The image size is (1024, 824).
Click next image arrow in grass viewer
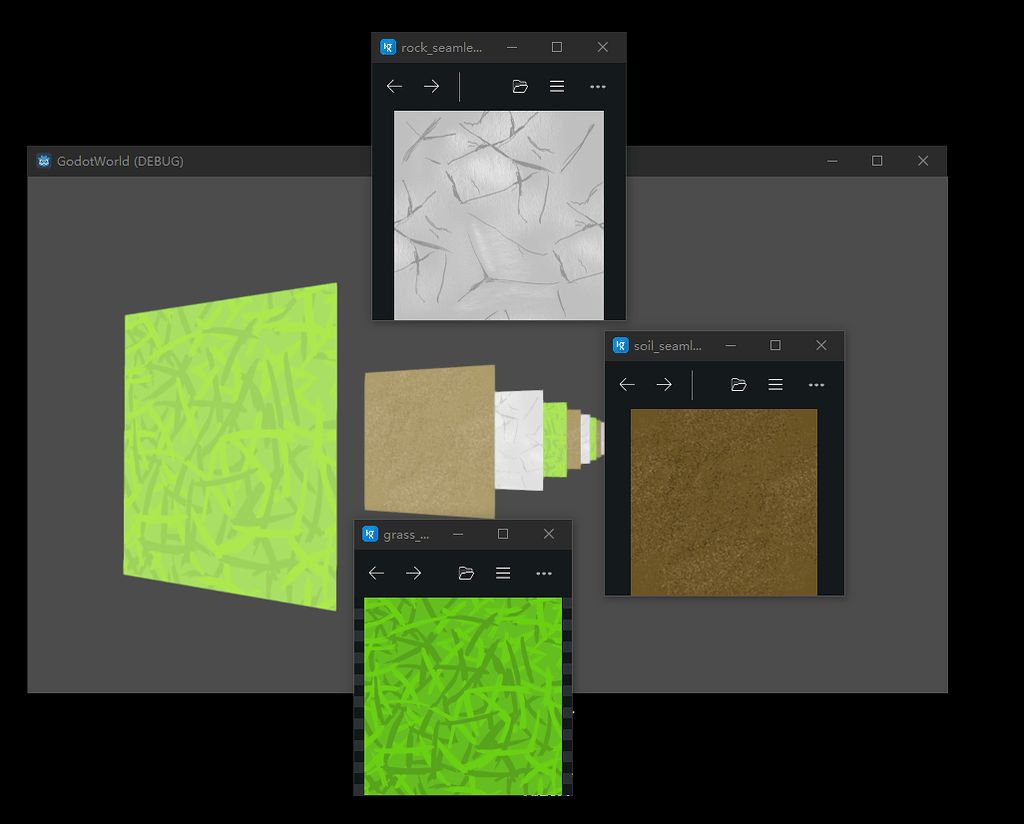pyautogui.click(x=413, y=573)
